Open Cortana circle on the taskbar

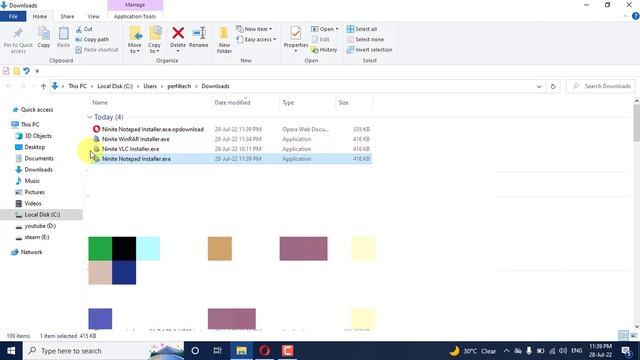click(x=195, y=351)
